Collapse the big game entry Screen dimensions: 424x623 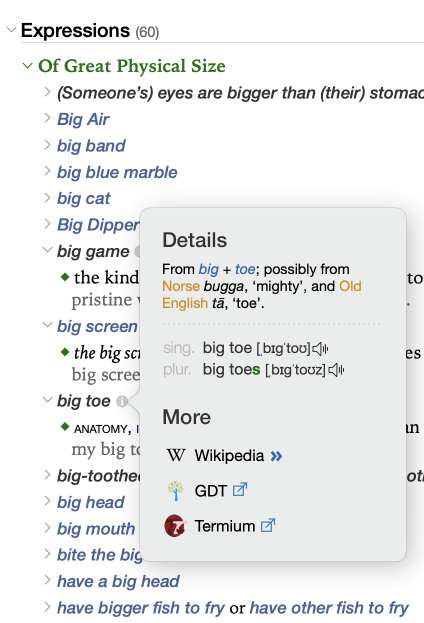coord(47,250)
